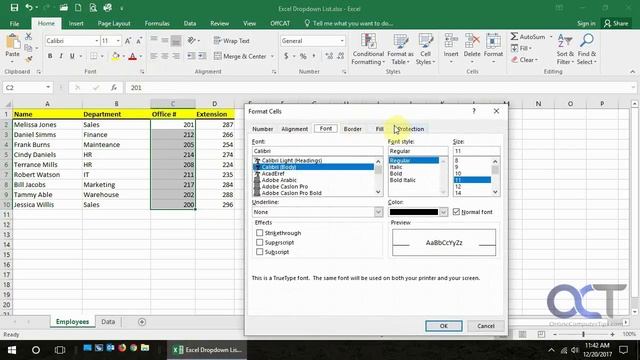Image resolution: width=640 pixels, height=360 pixels.
Task: Open Find & Select menu
Action: [587, 49]
